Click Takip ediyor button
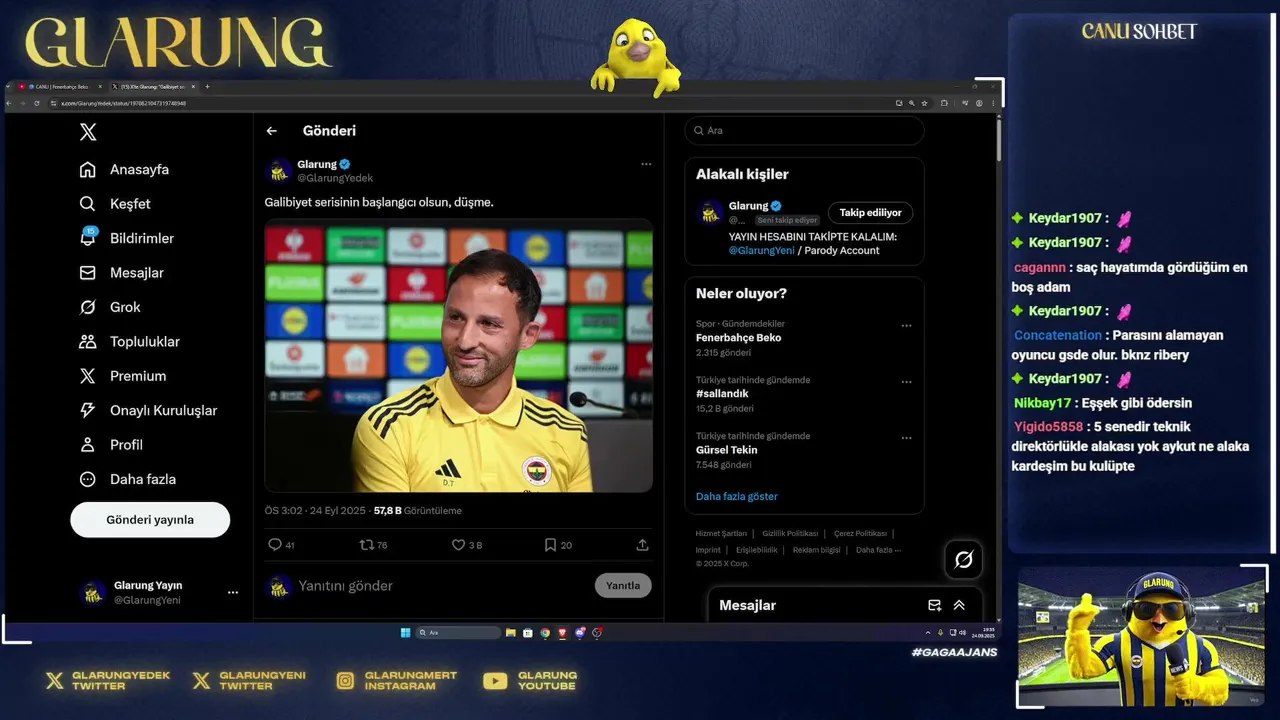 870,213
